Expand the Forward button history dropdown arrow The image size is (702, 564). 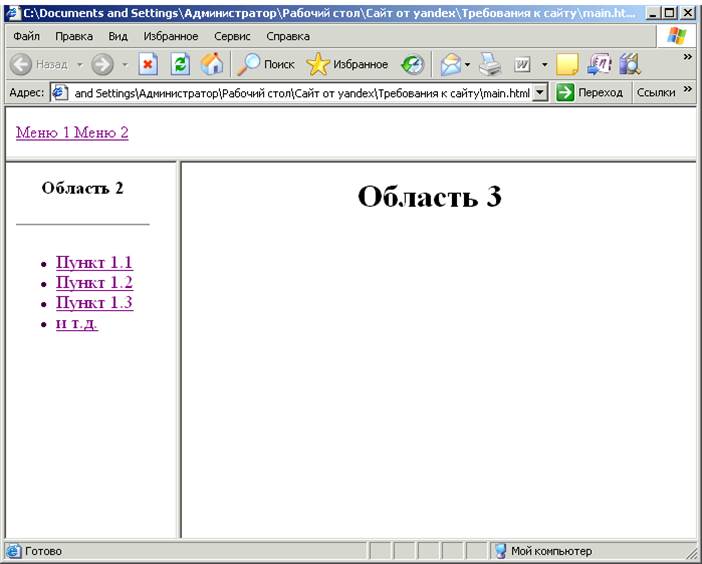pos(125,64)
